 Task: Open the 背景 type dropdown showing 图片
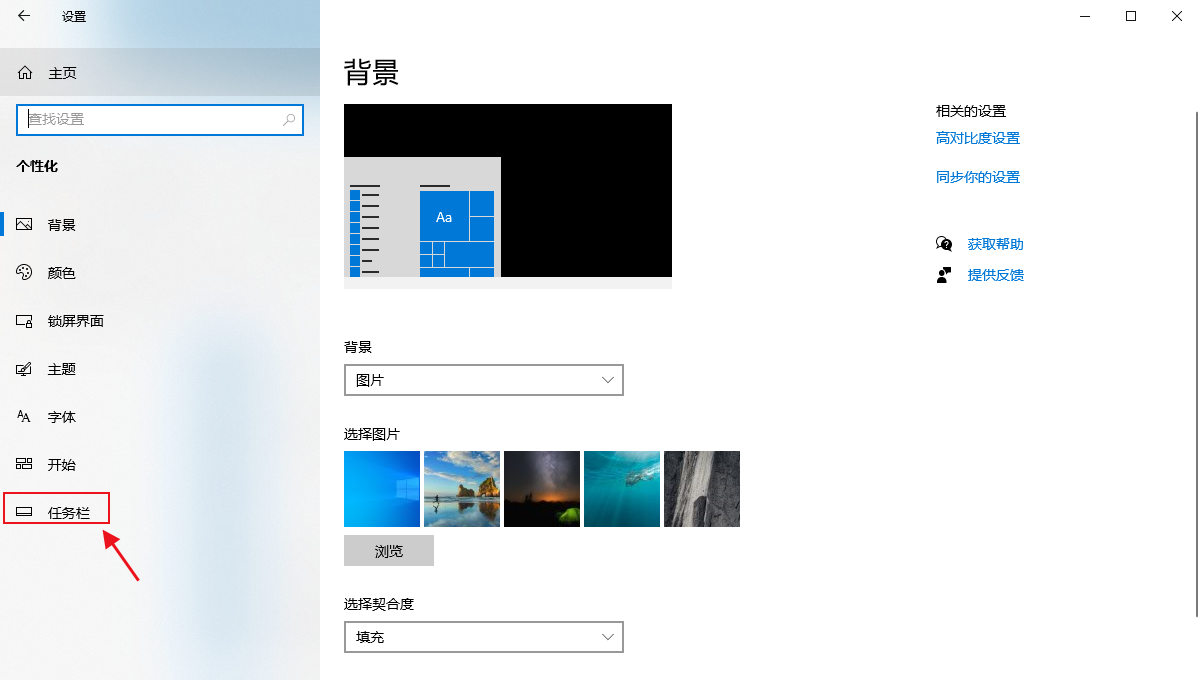tap(483, 380)
